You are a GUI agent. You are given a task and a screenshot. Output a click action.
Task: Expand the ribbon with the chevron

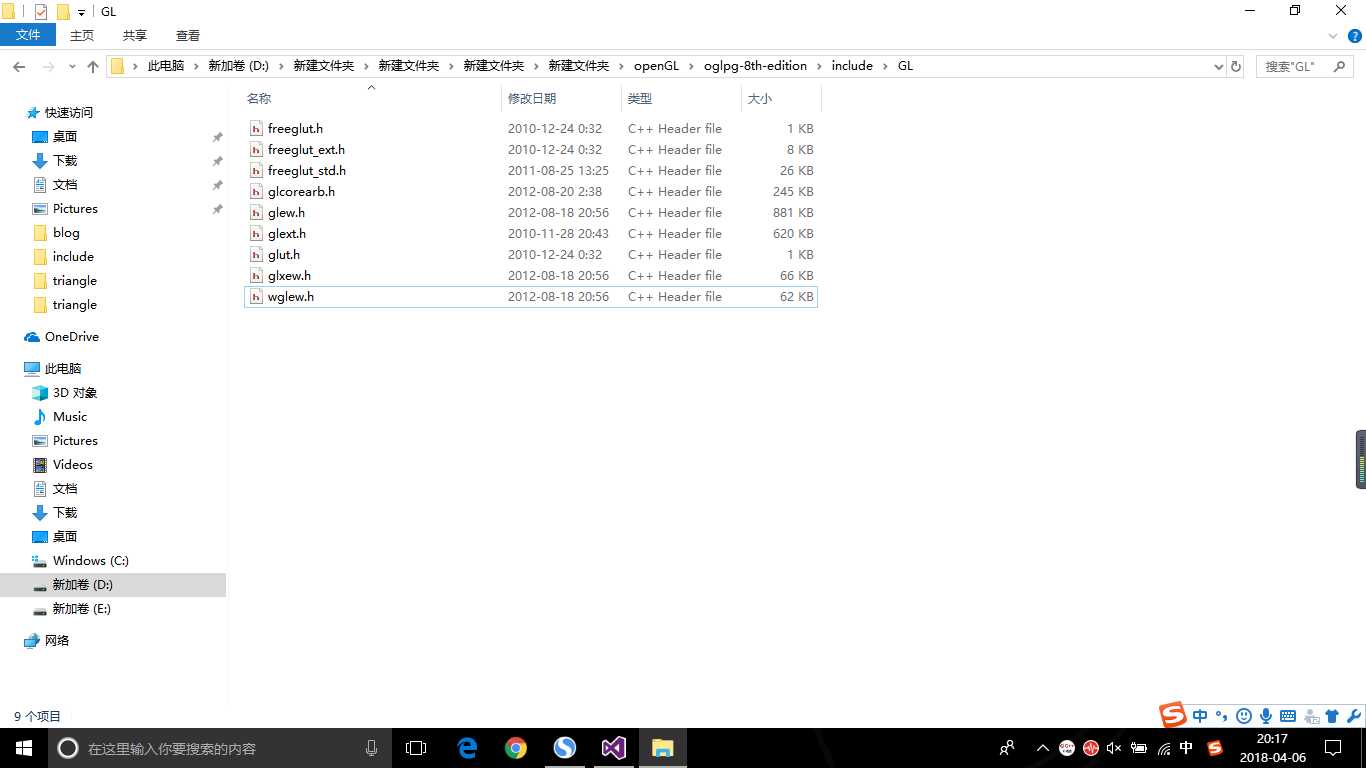click(1333, 35)
